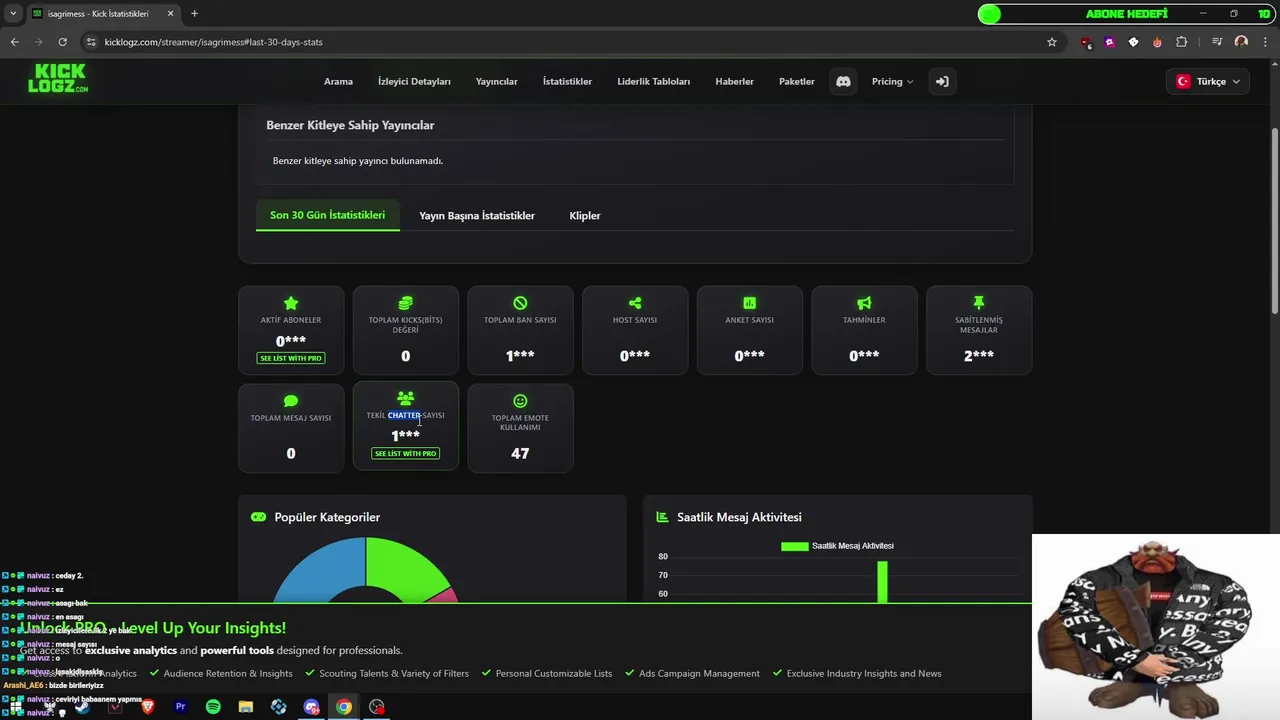Viewport: 1280px width, 720px height.
Task: Select the isagrimess Kick İstatistikleri browser tab
Action: click(103, 14)
